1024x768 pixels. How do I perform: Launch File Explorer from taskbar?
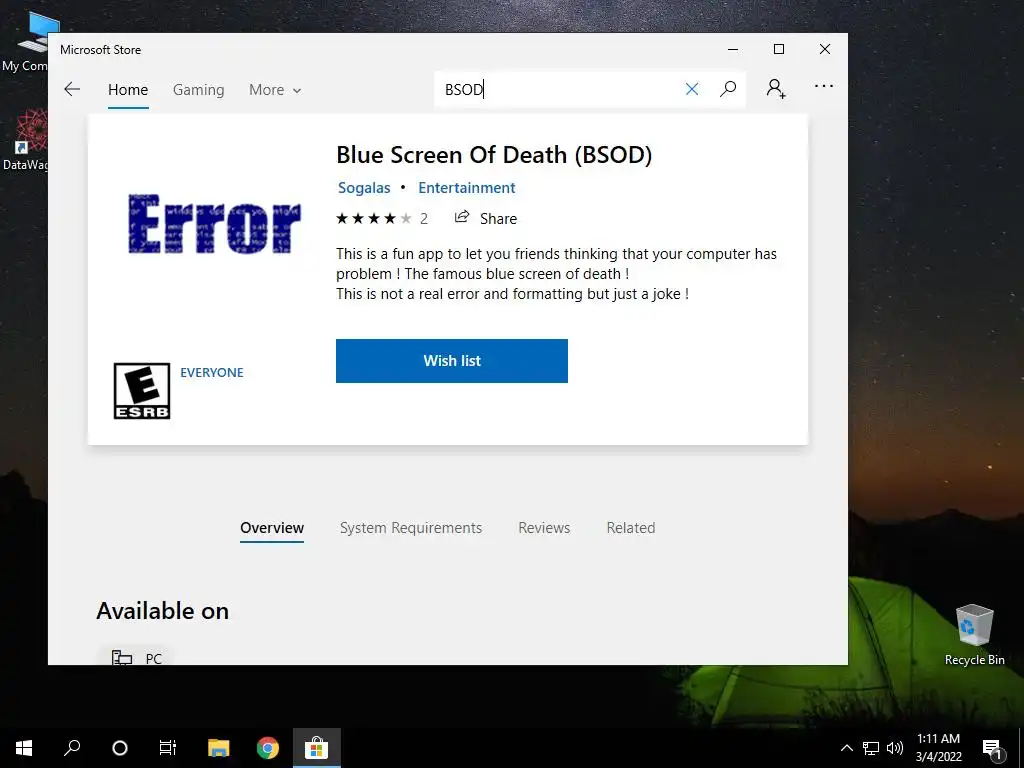pos(219,748)
